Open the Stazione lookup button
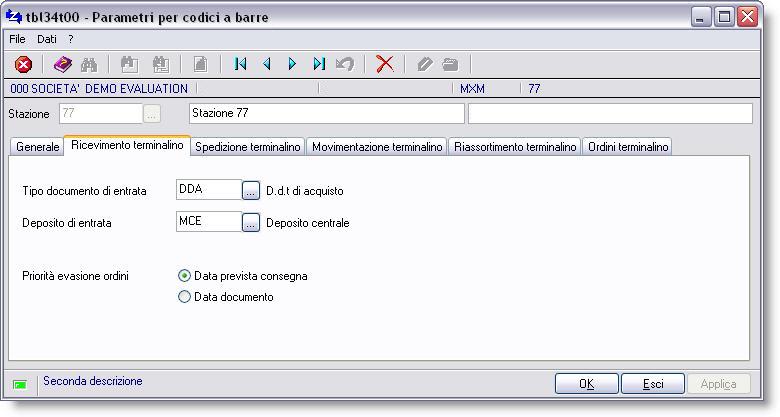Image resolution: width=780 pixels, height=417 pixels. click(x=152, y=113)
